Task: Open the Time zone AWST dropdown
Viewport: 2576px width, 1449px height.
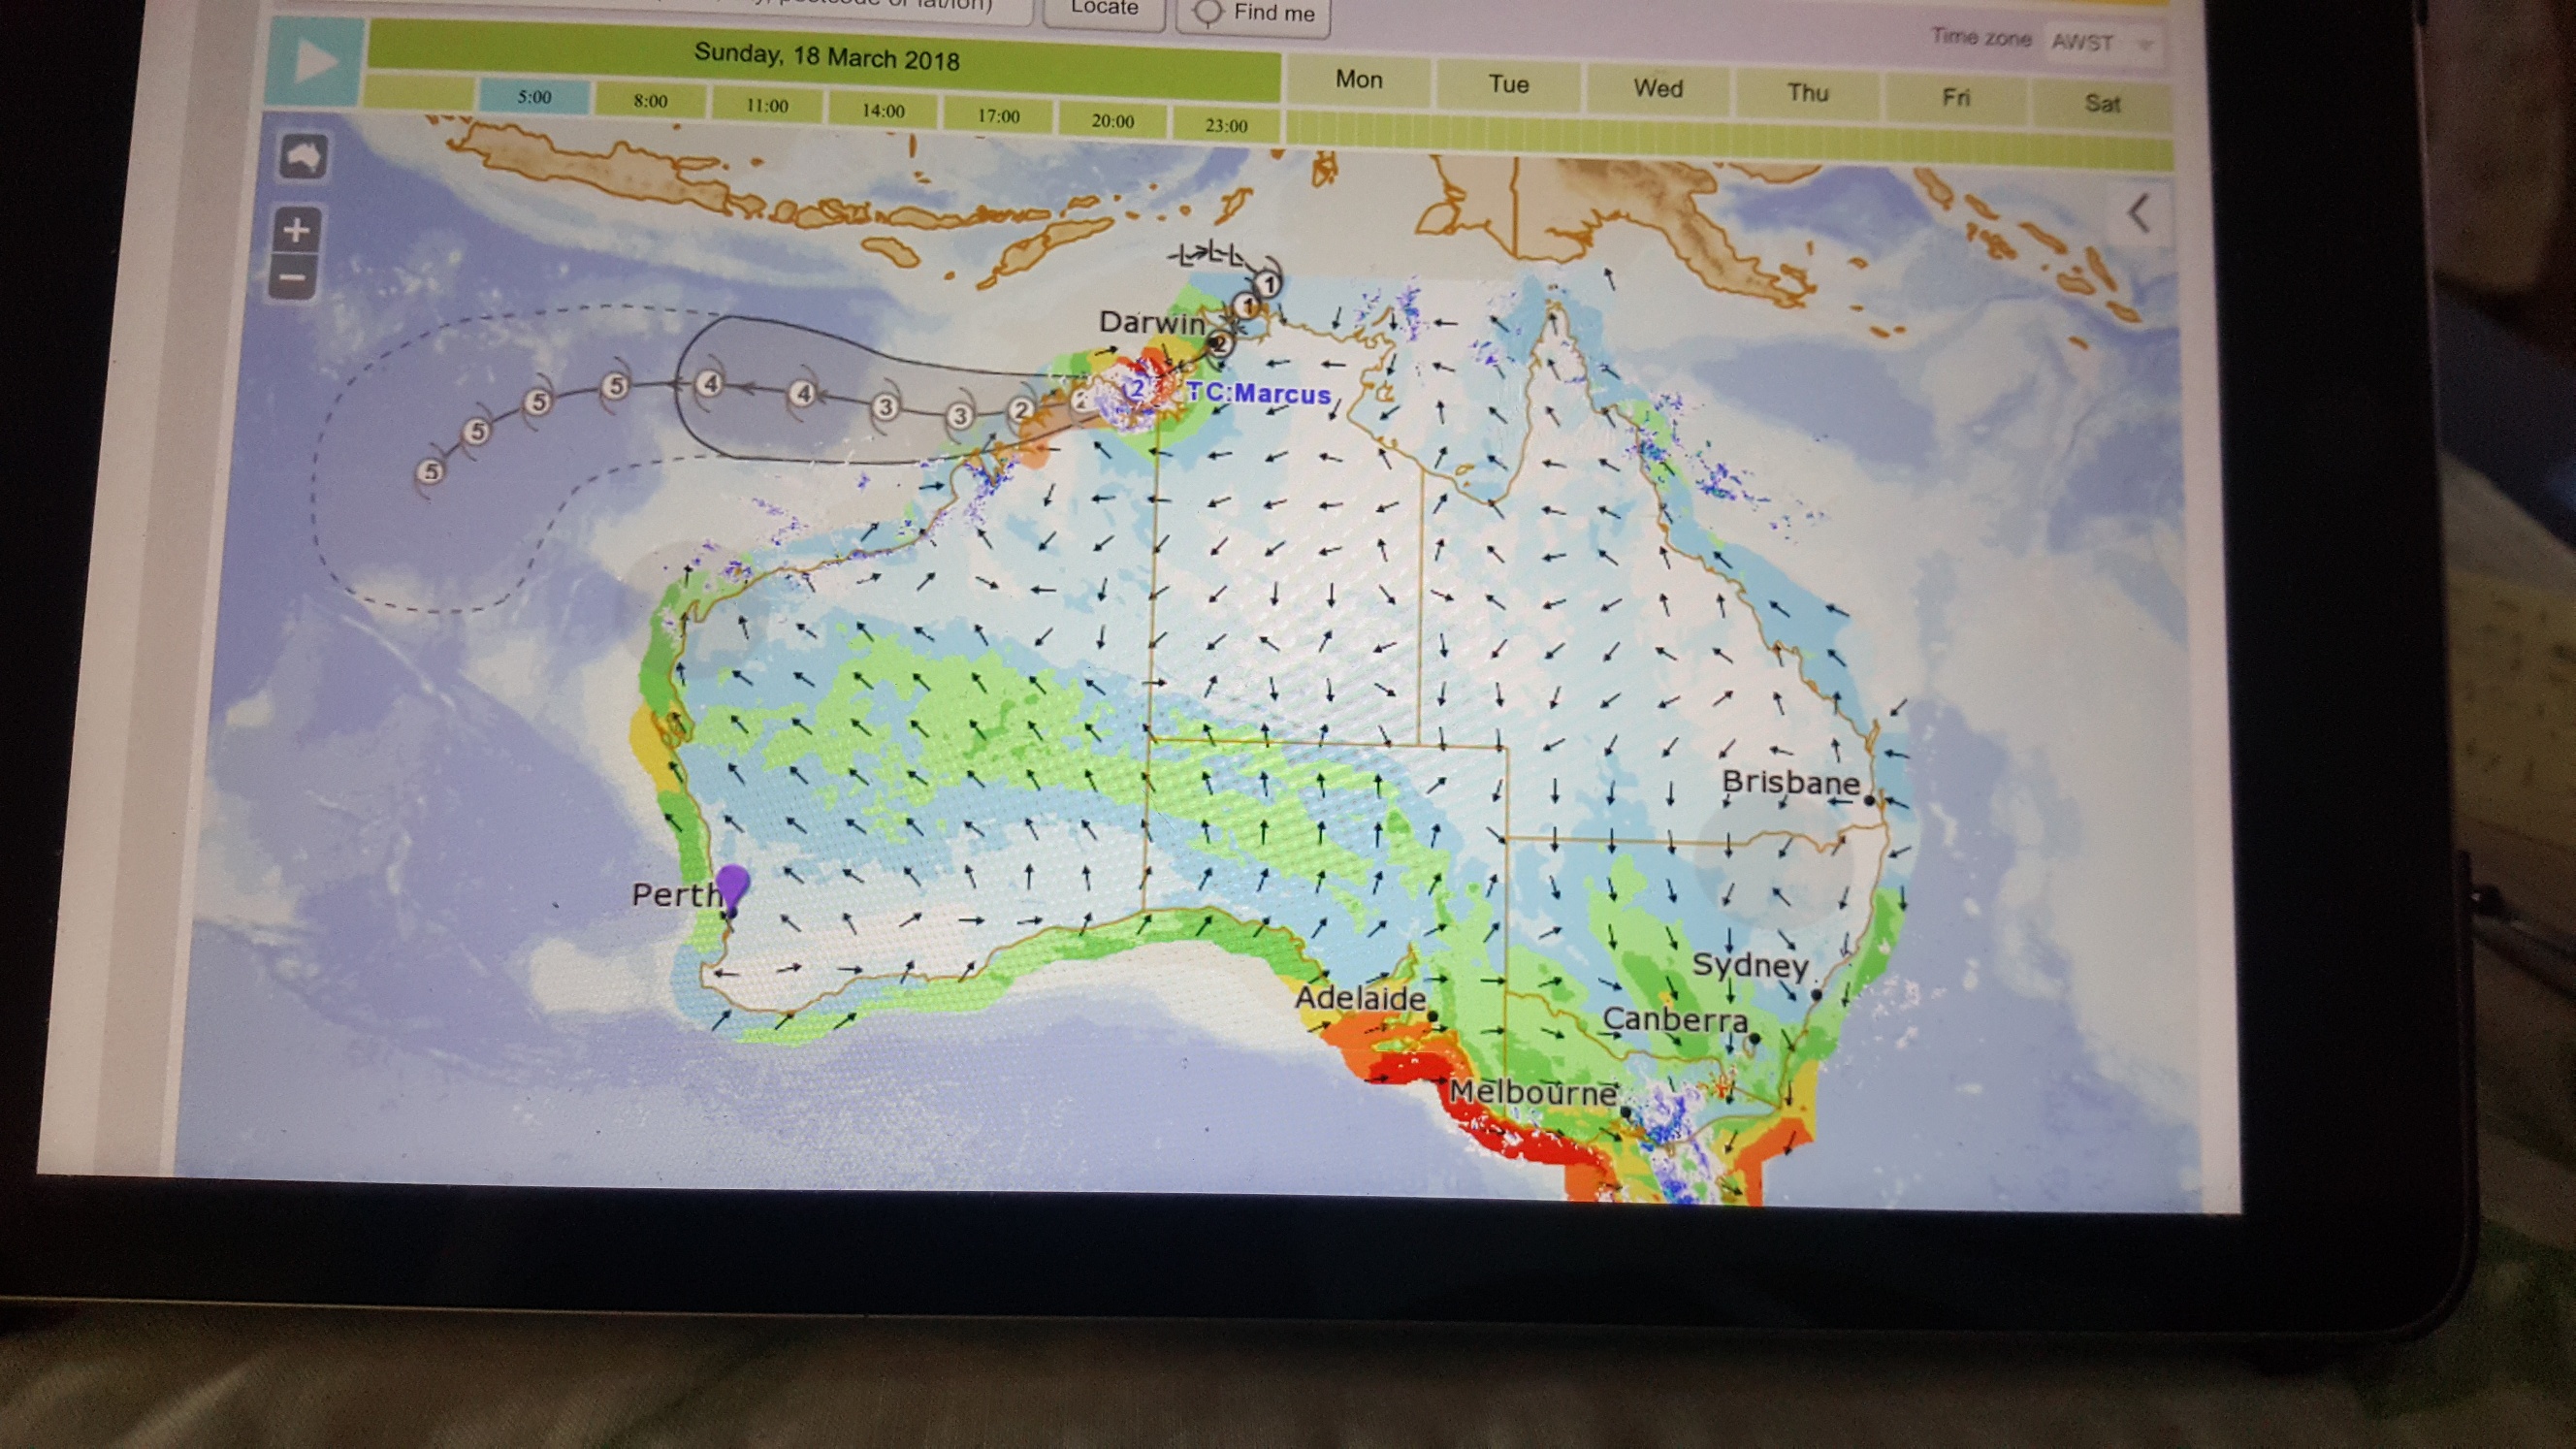Action: click(2100, 42)
